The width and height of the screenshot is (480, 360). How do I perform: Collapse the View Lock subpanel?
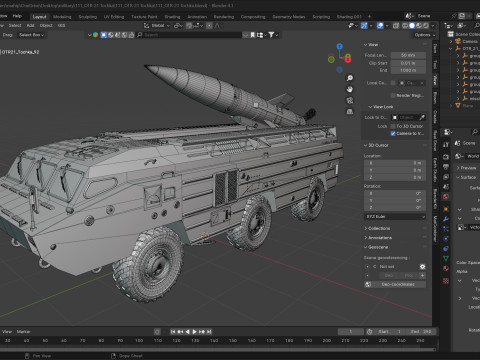coord(381,107)
